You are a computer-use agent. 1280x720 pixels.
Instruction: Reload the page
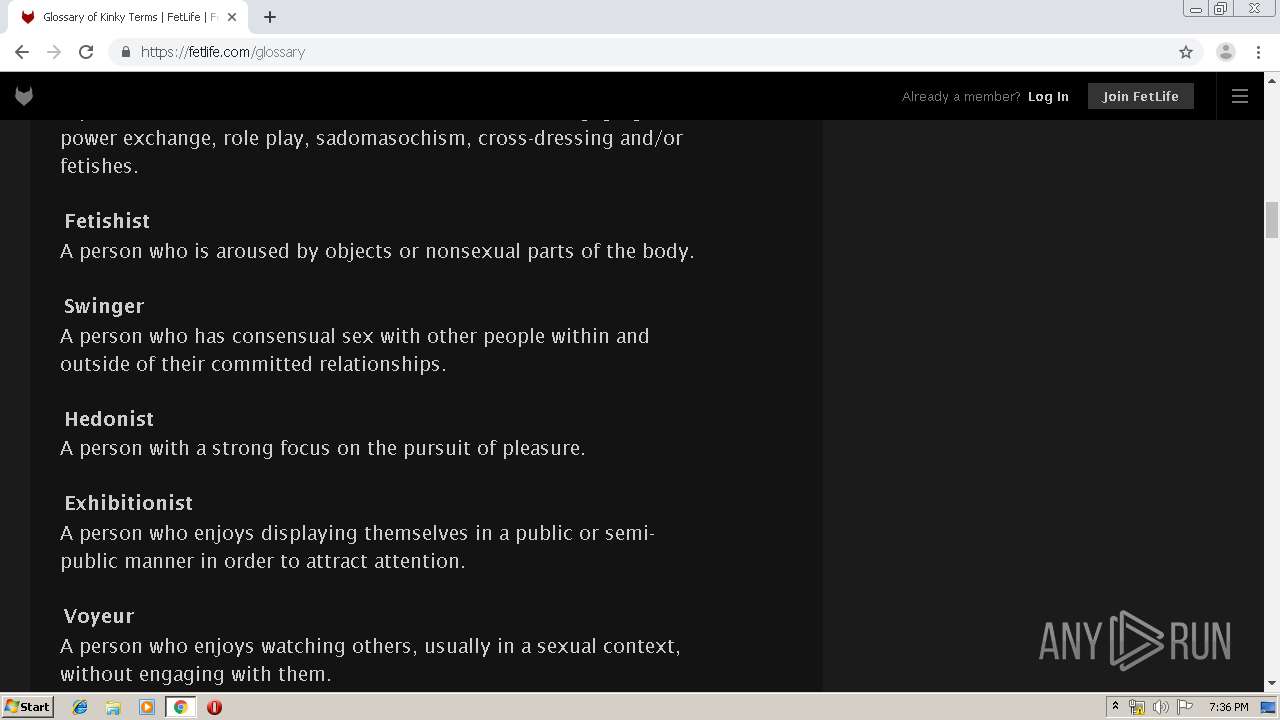[x=86, y=52]
